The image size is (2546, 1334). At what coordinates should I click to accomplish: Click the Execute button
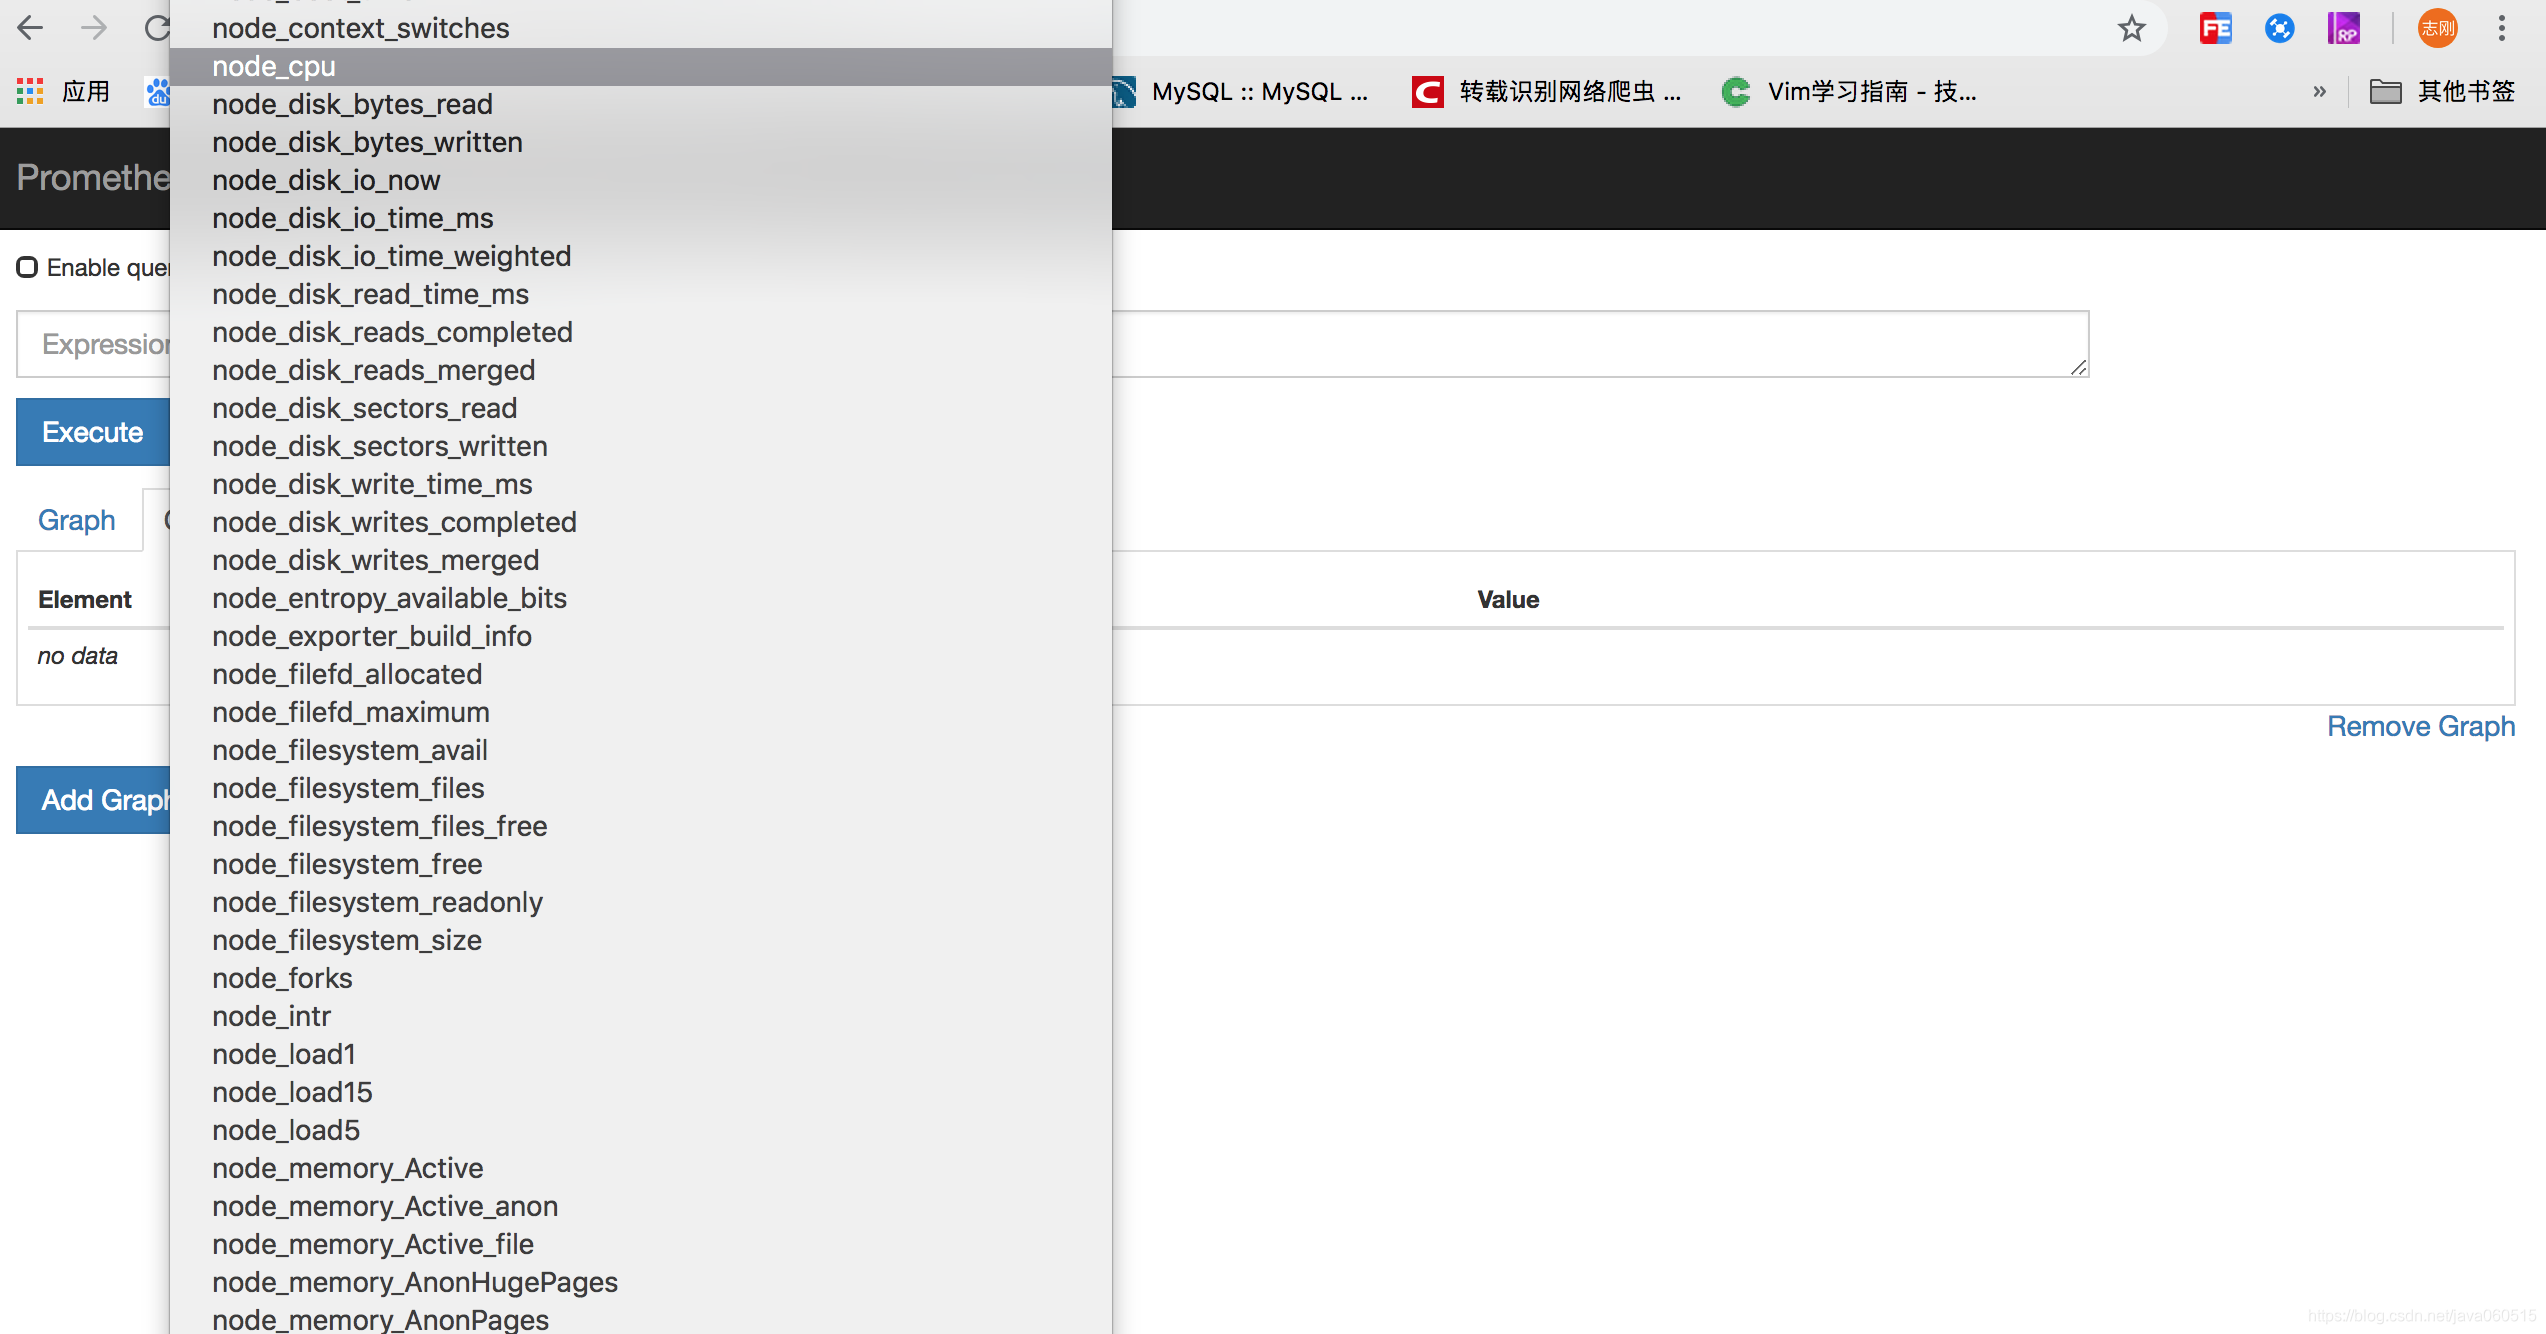[93, 432]
